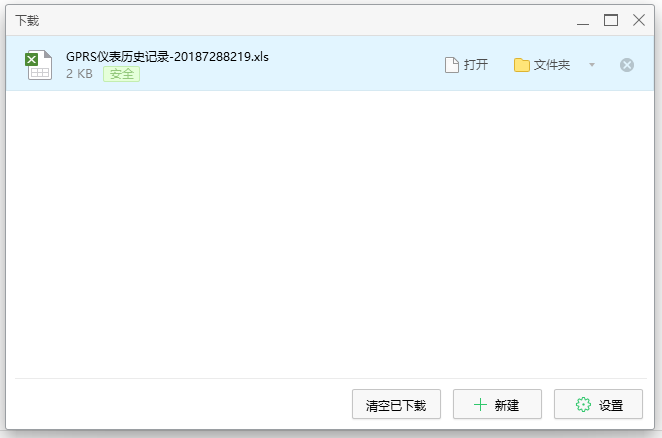Screen dimensions: 662x438
Task: Click the 2 KB file size text
Action: pos(79,74)
